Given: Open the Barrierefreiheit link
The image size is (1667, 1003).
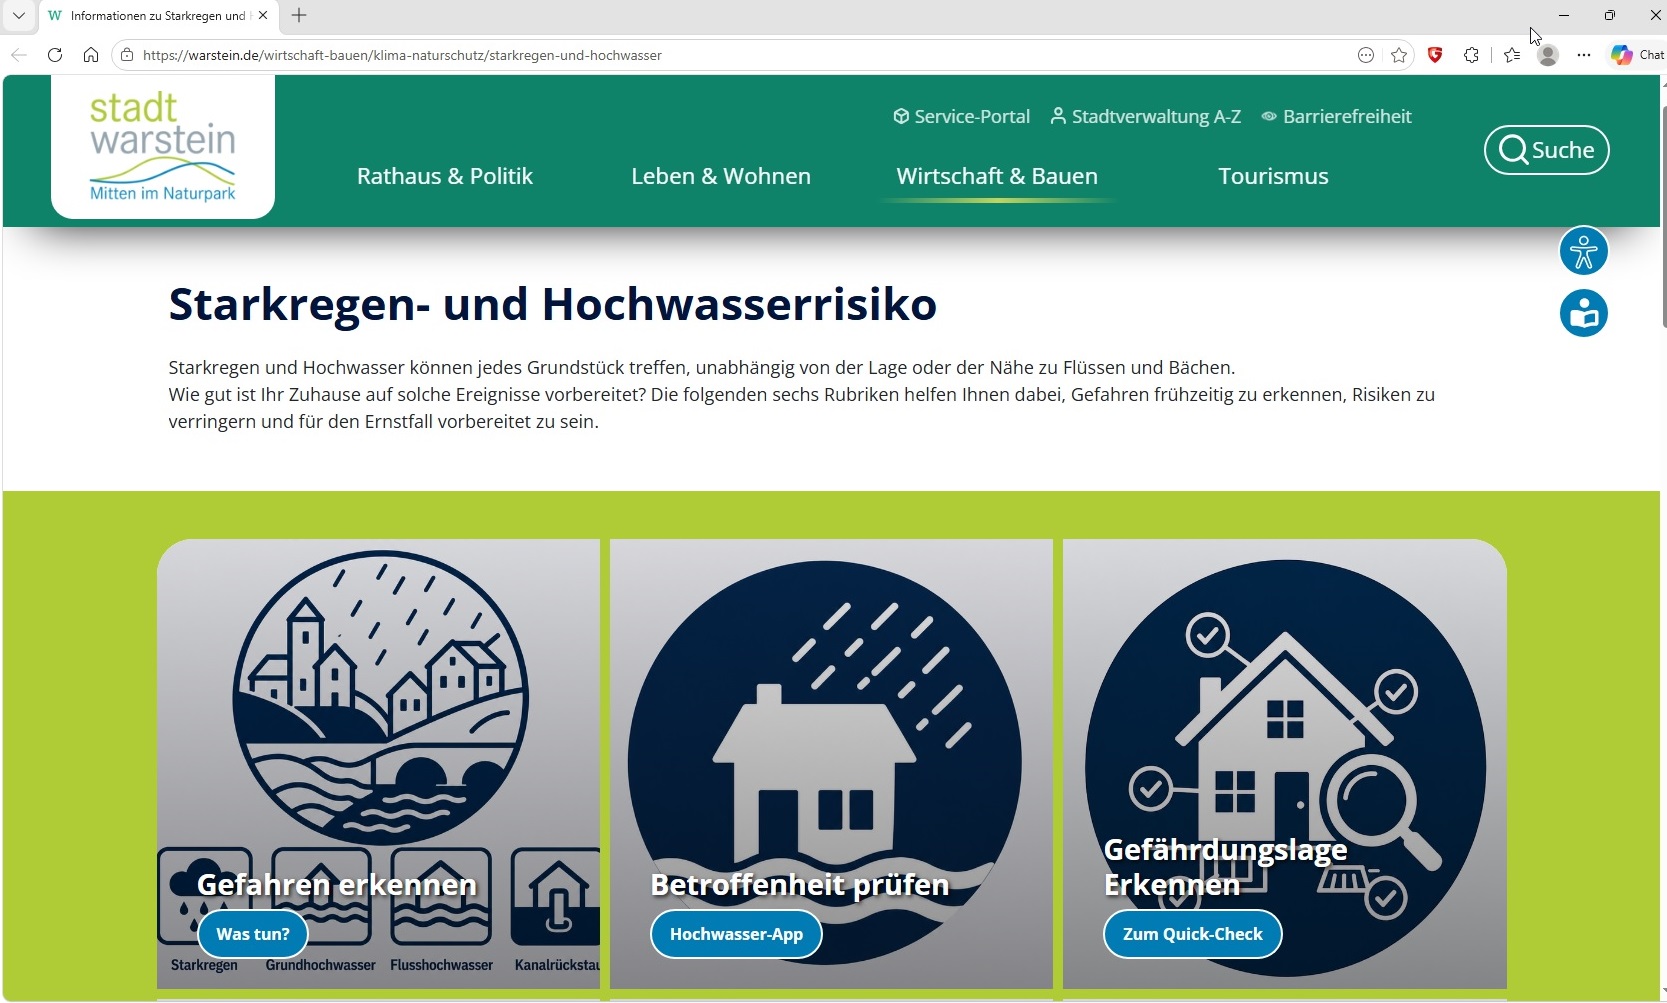Looking at the screenshot, I should tap(1336, 116).
